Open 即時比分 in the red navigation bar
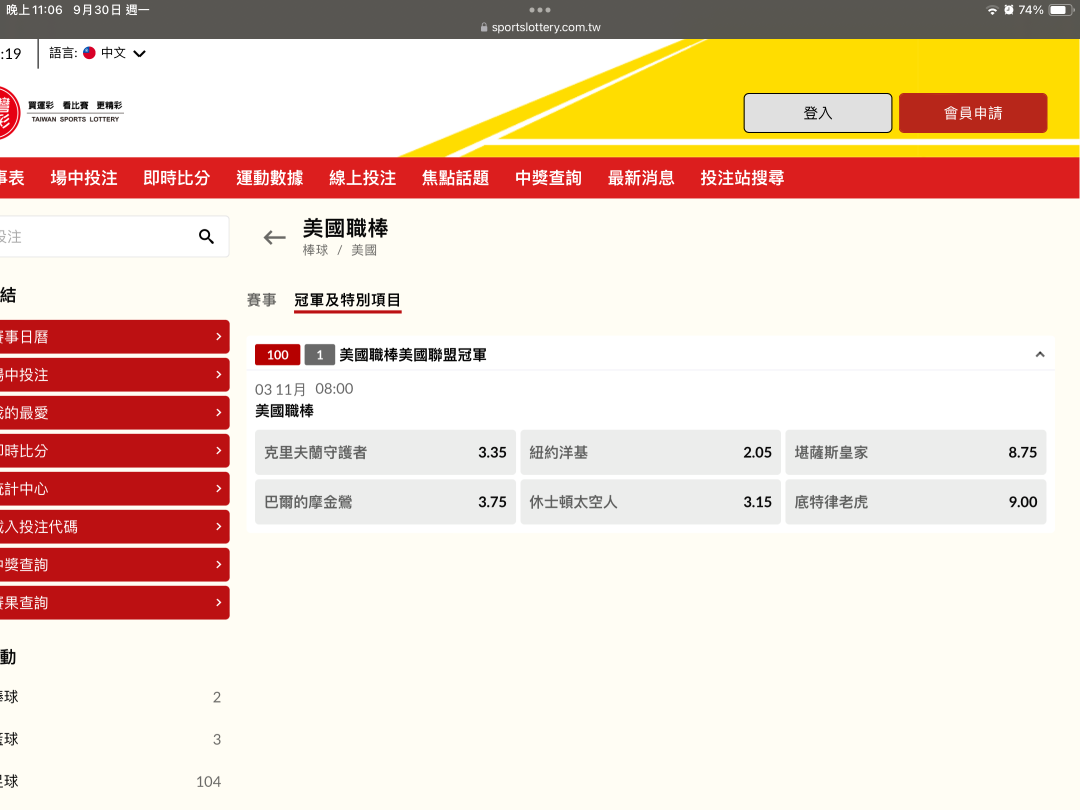Image resolution: width=1080 pixels, height=810 pixels. (x=177, y=178)
